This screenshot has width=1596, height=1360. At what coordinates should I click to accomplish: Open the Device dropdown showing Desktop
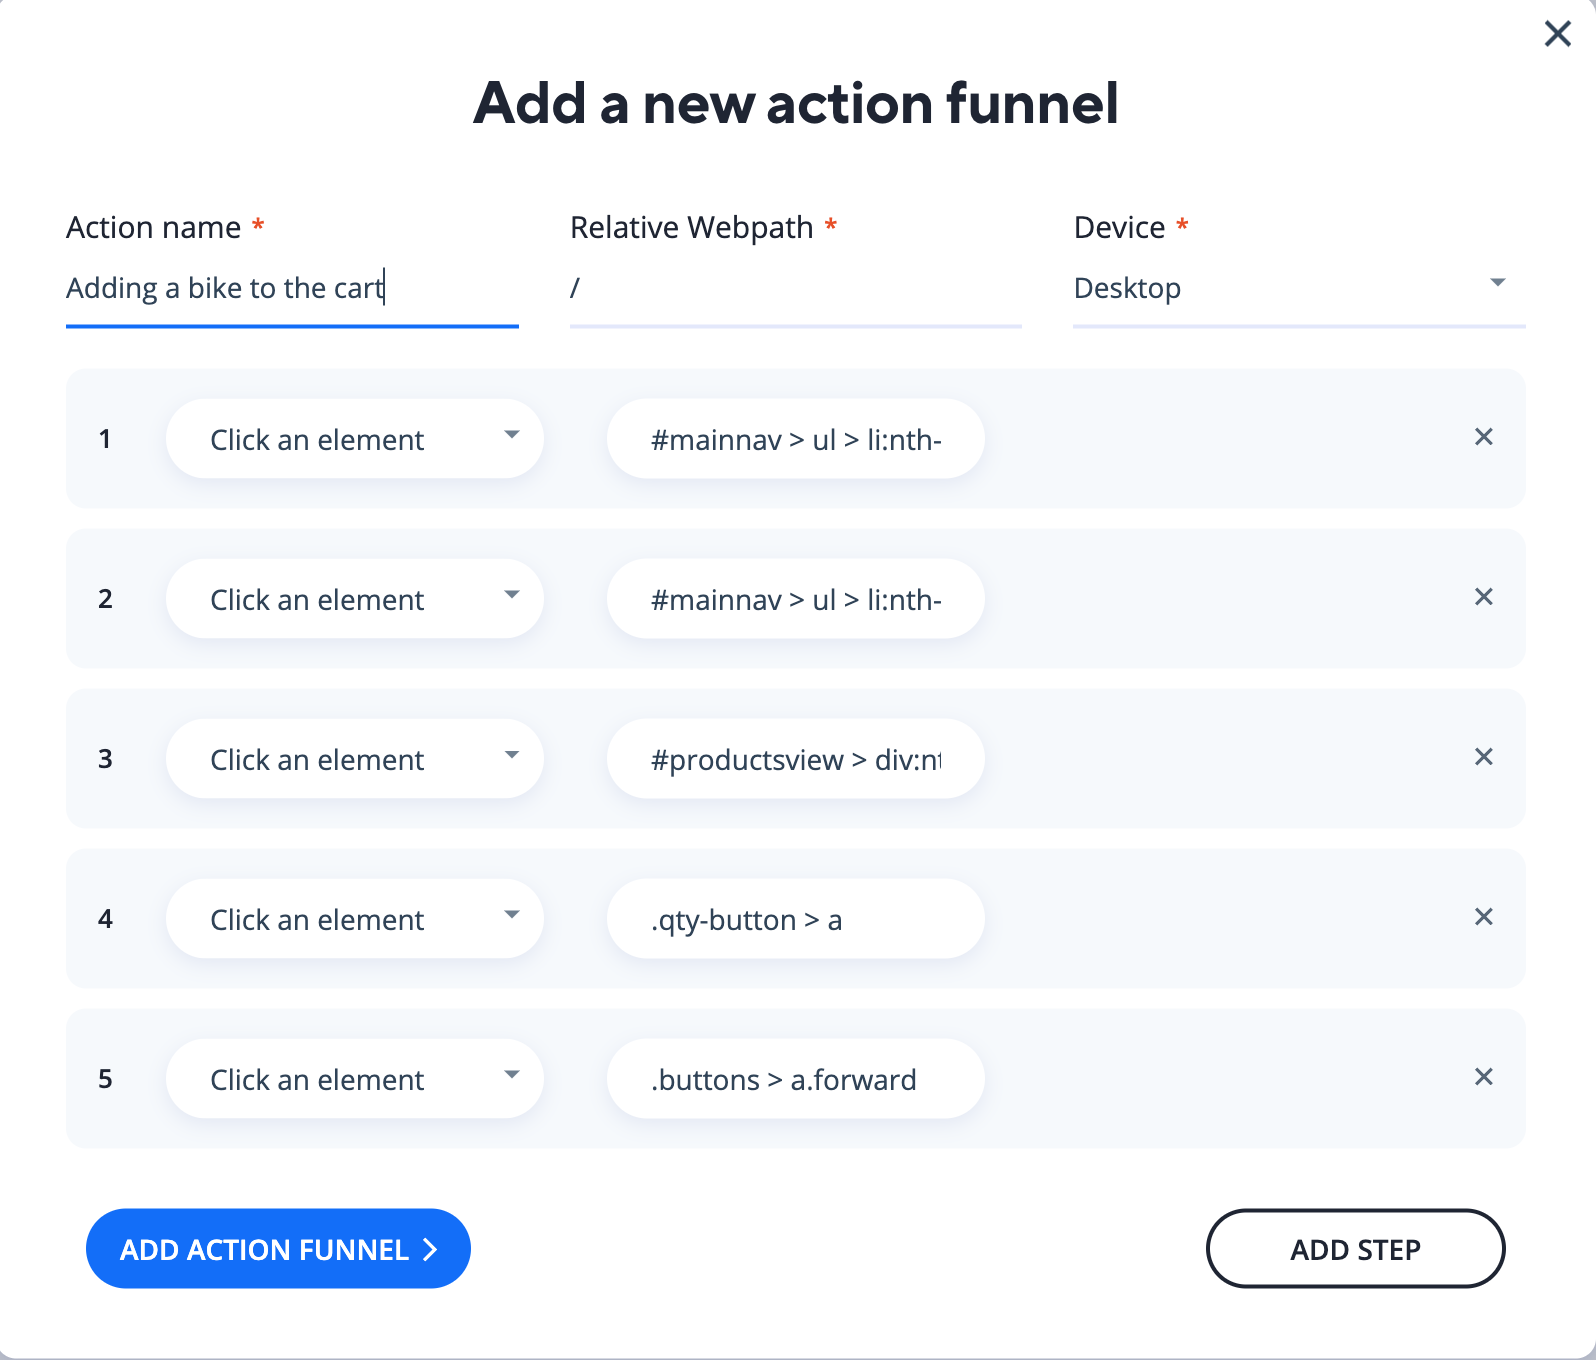coord(1299,288)
